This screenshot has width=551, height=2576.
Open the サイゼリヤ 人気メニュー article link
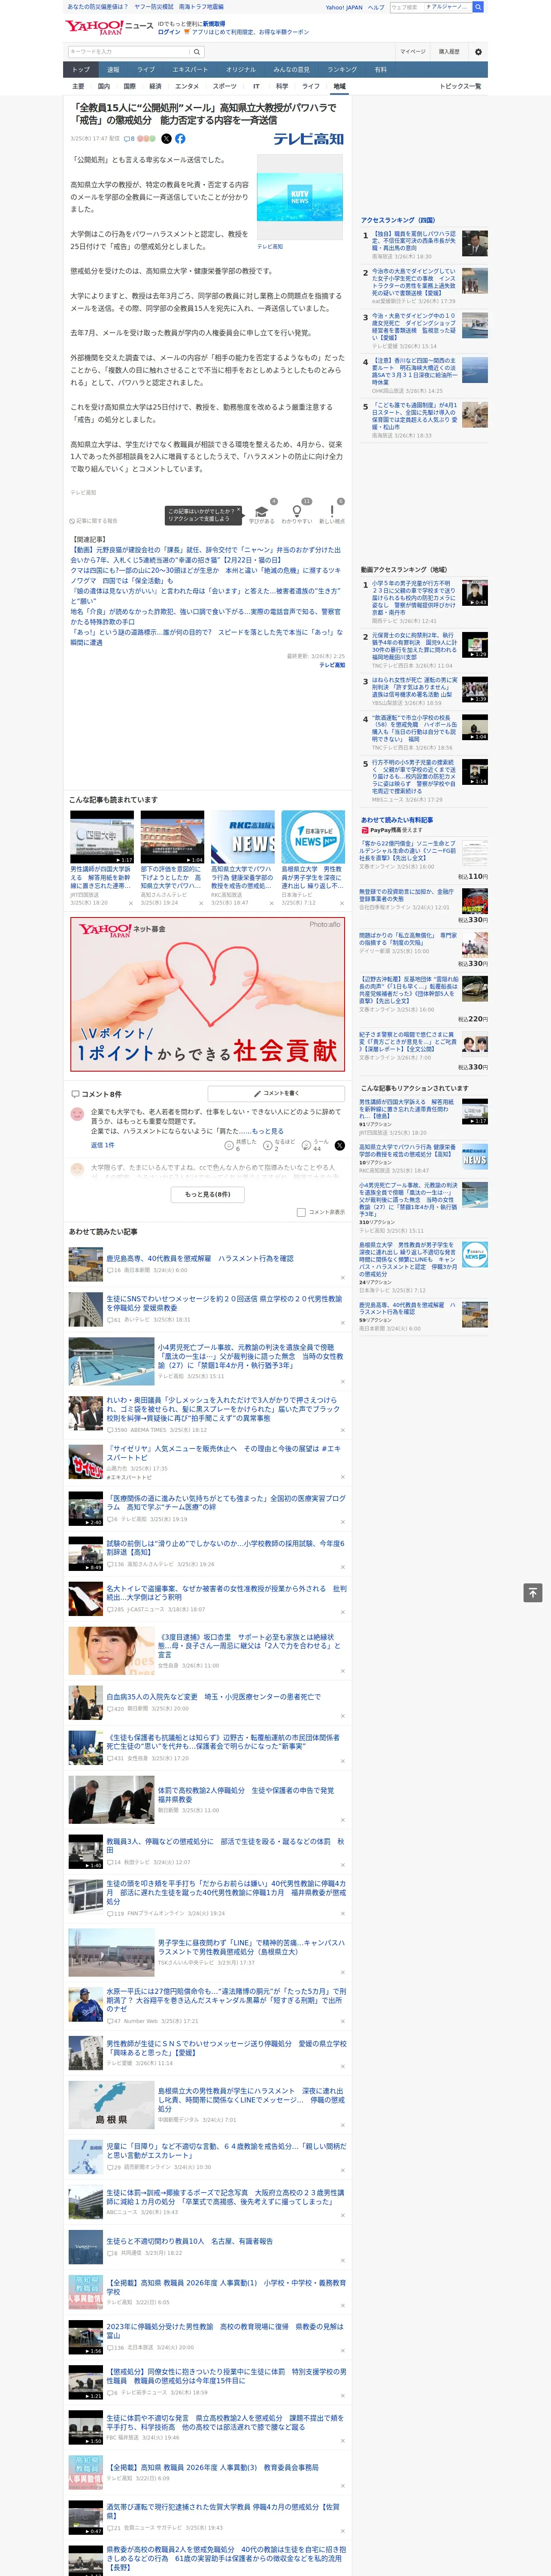224,1453
